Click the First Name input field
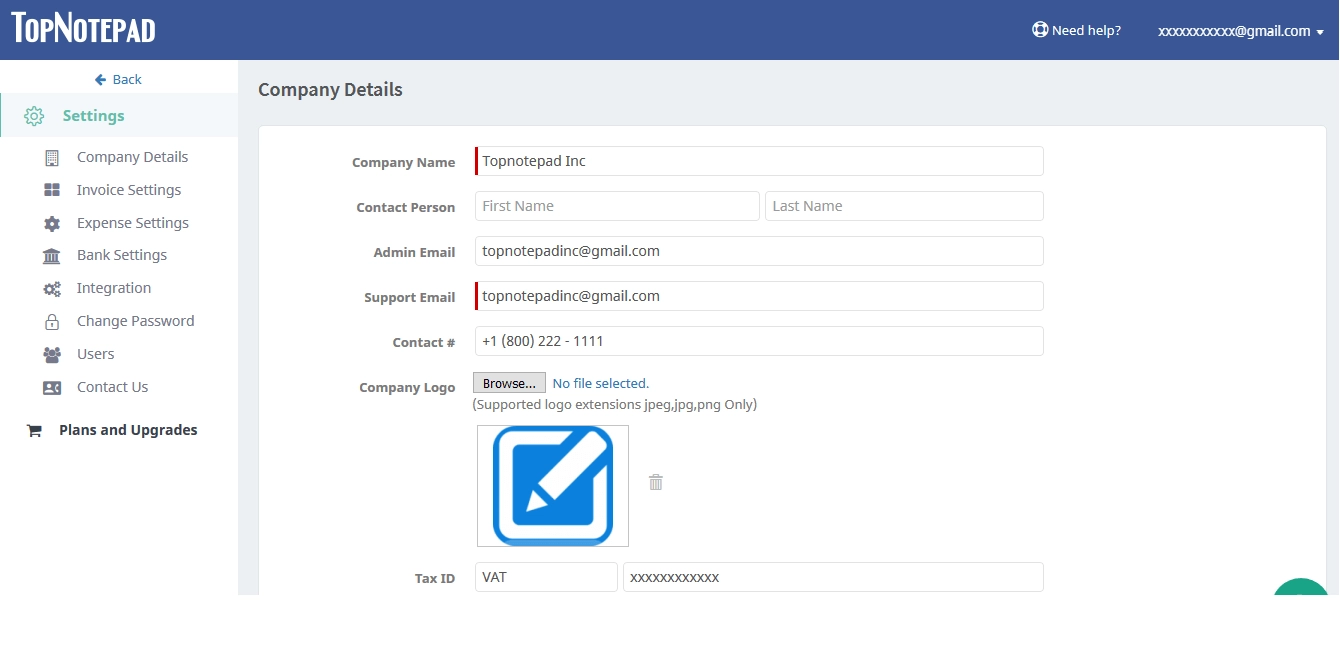 [x=617, y=206]
